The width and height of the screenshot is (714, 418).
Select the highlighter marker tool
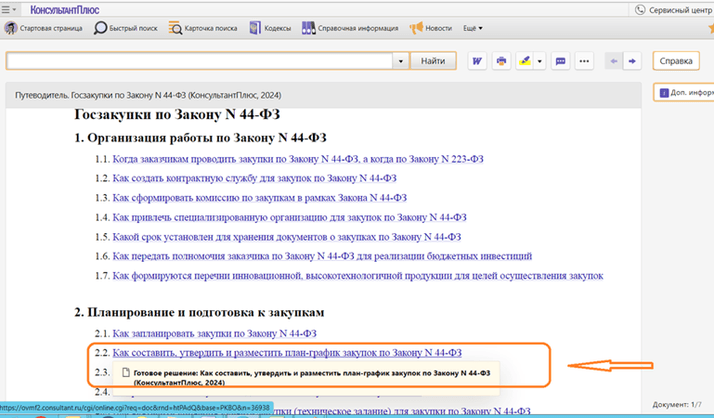pyautogui.click(x=525, y=61)
